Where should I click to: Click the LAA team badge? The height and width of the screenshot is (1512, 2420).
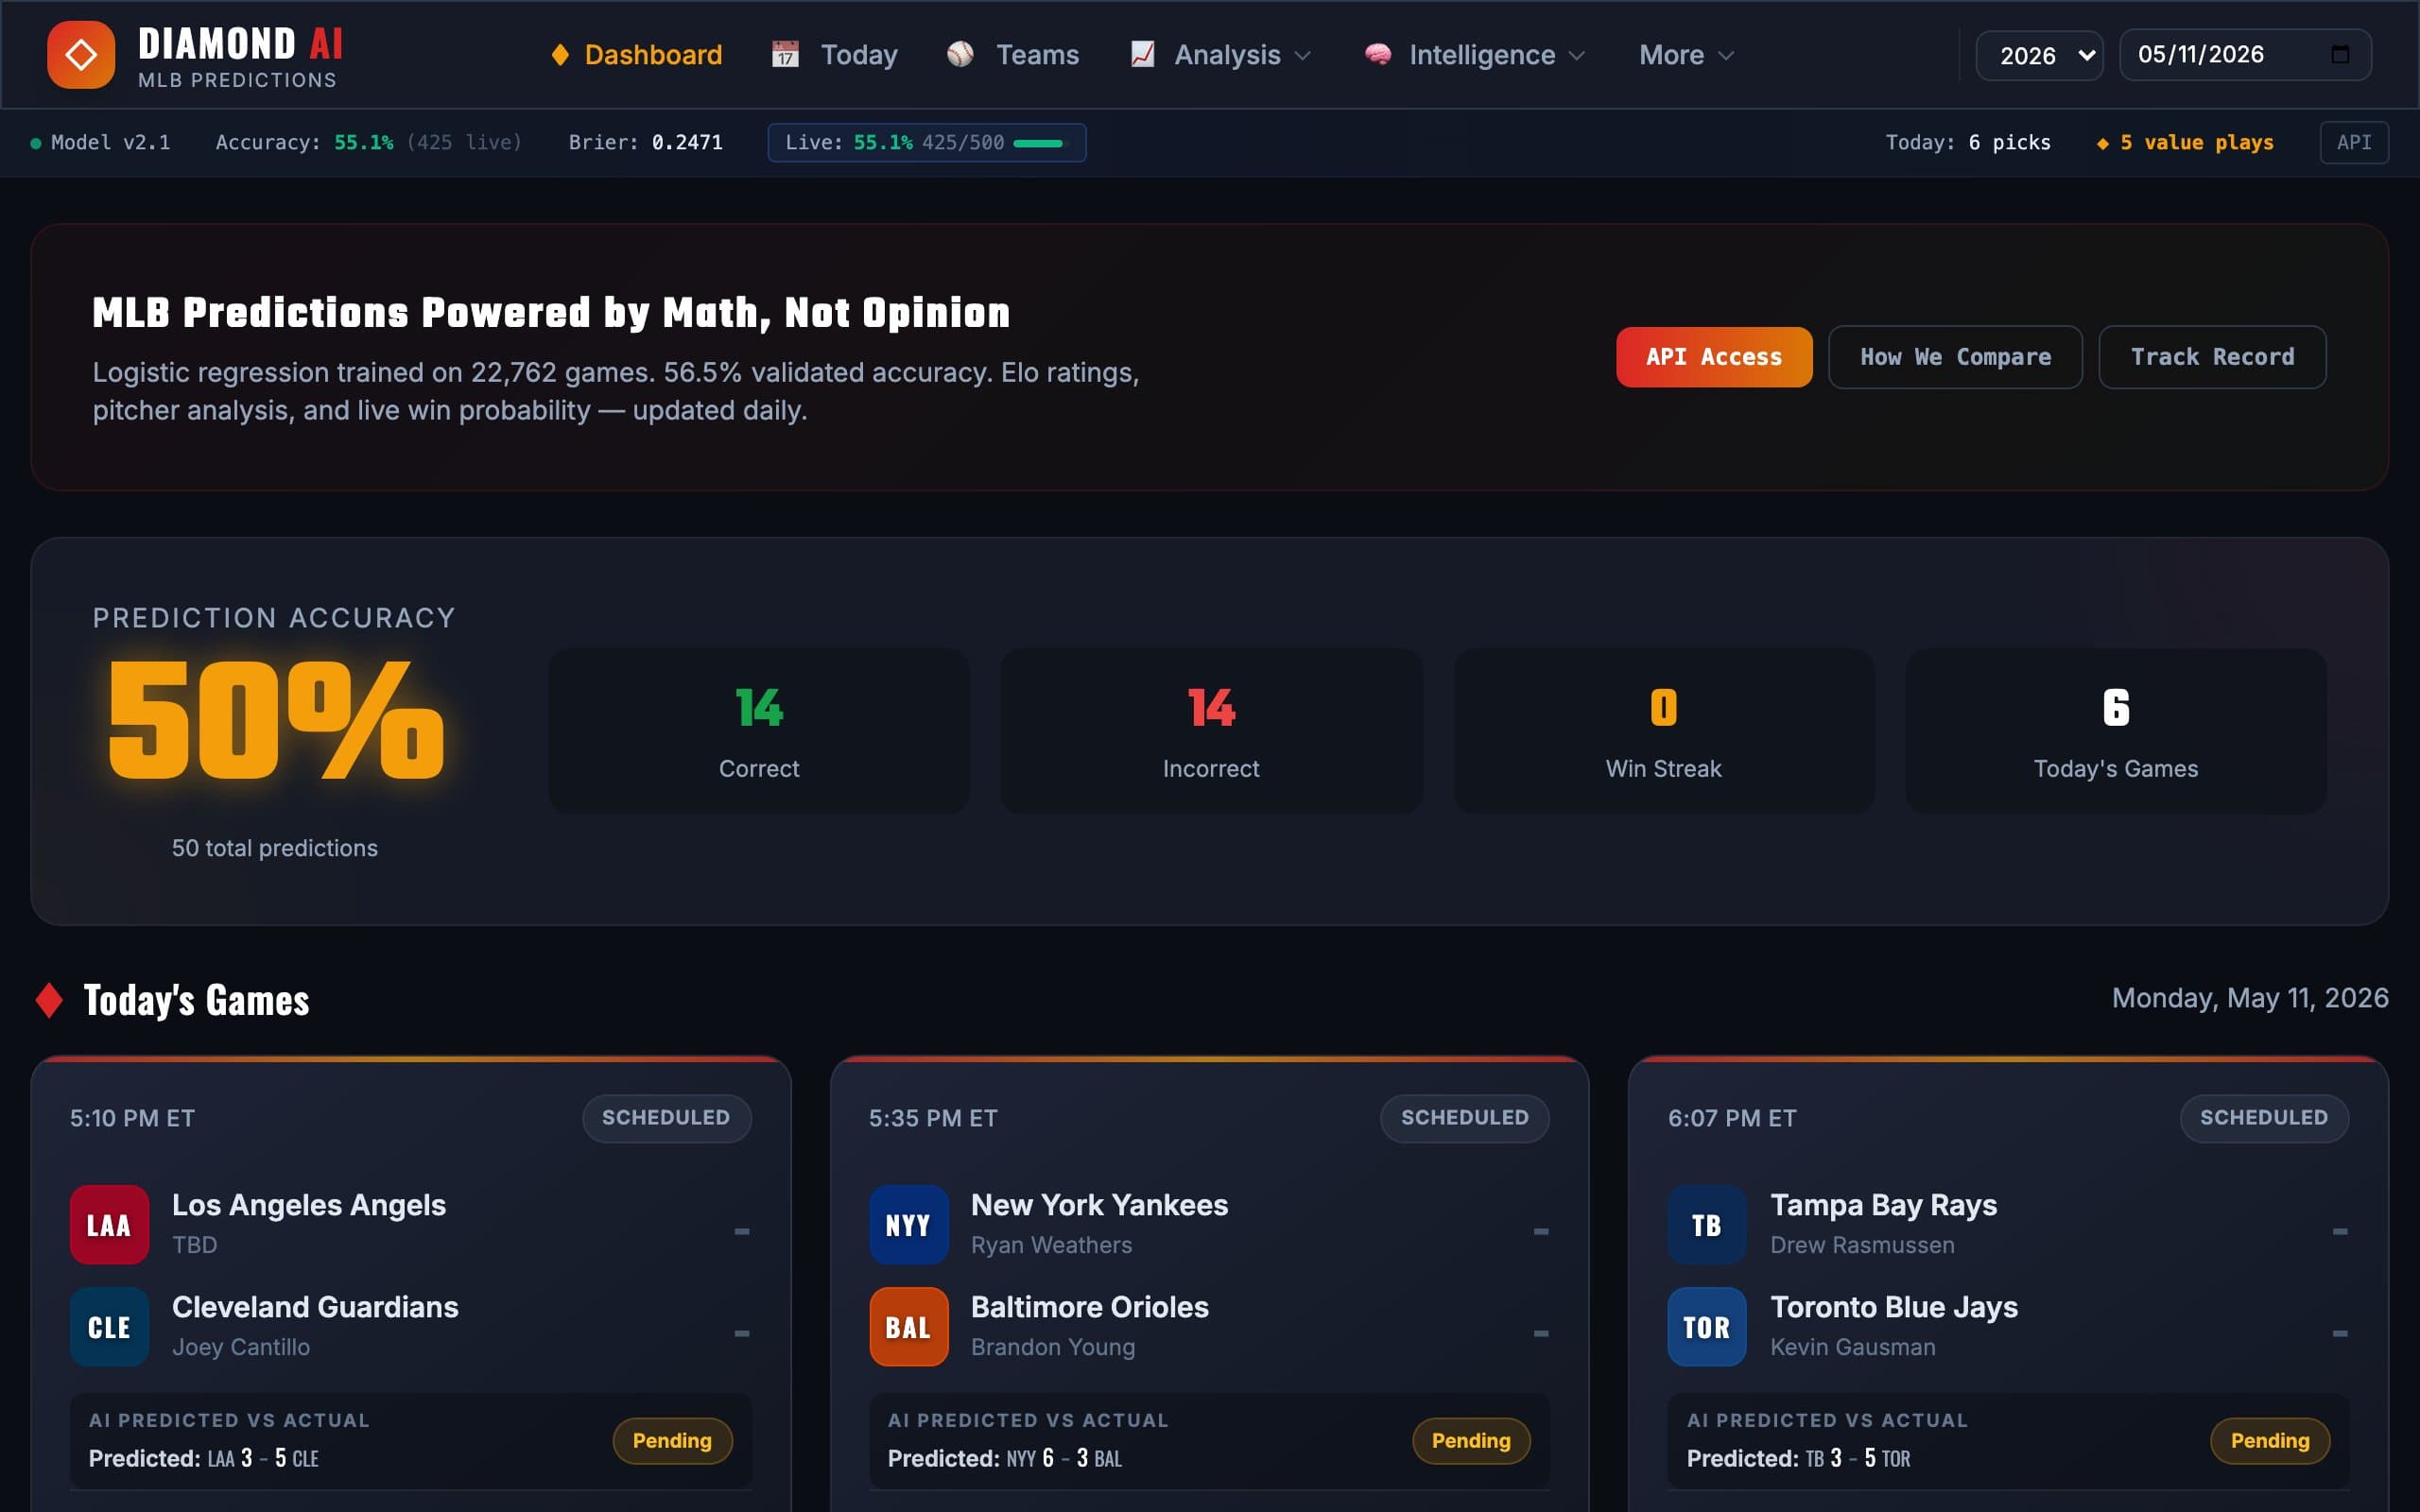(109, 1225)
